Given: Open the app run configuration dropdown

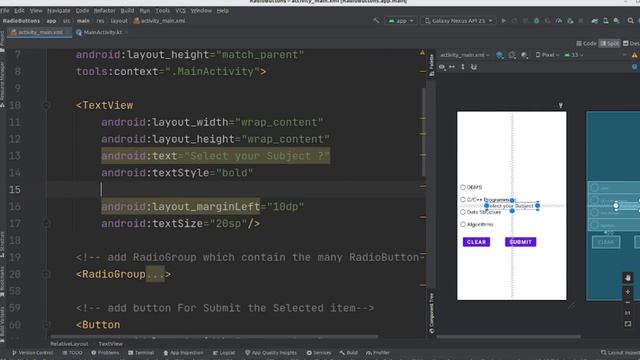Looking at the screenshot, I should (400, 20).
